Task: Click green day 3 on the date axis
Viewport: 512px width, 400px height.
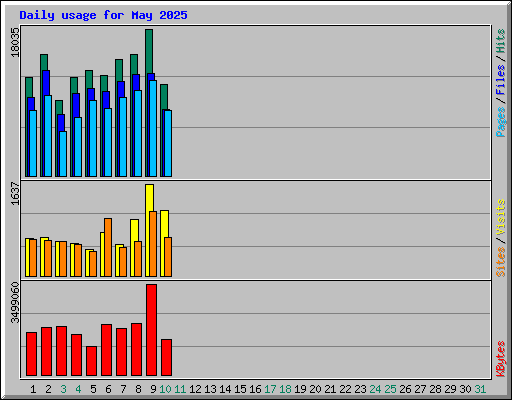Action: (63, 389)
